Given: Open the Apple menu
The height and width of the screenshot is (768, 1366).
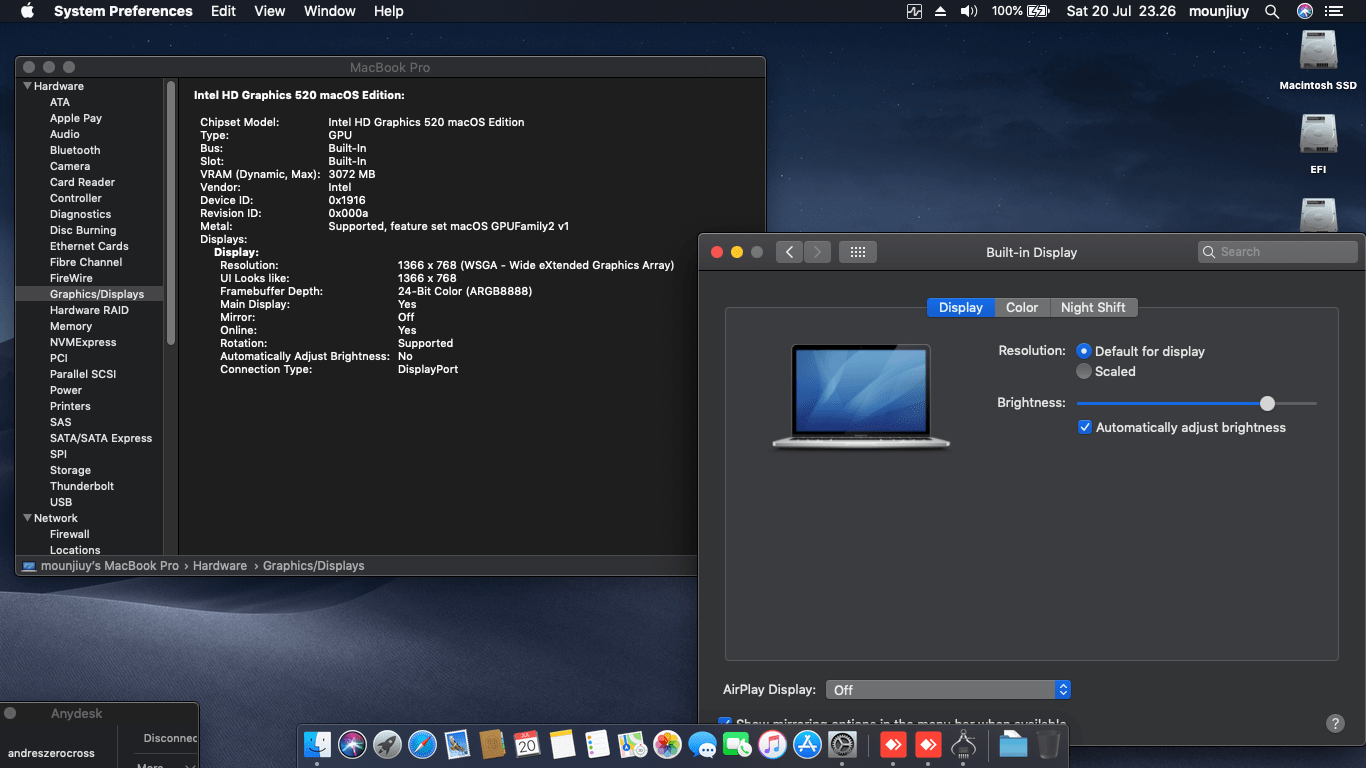Looking at the screenshot, I should point(27,11).
